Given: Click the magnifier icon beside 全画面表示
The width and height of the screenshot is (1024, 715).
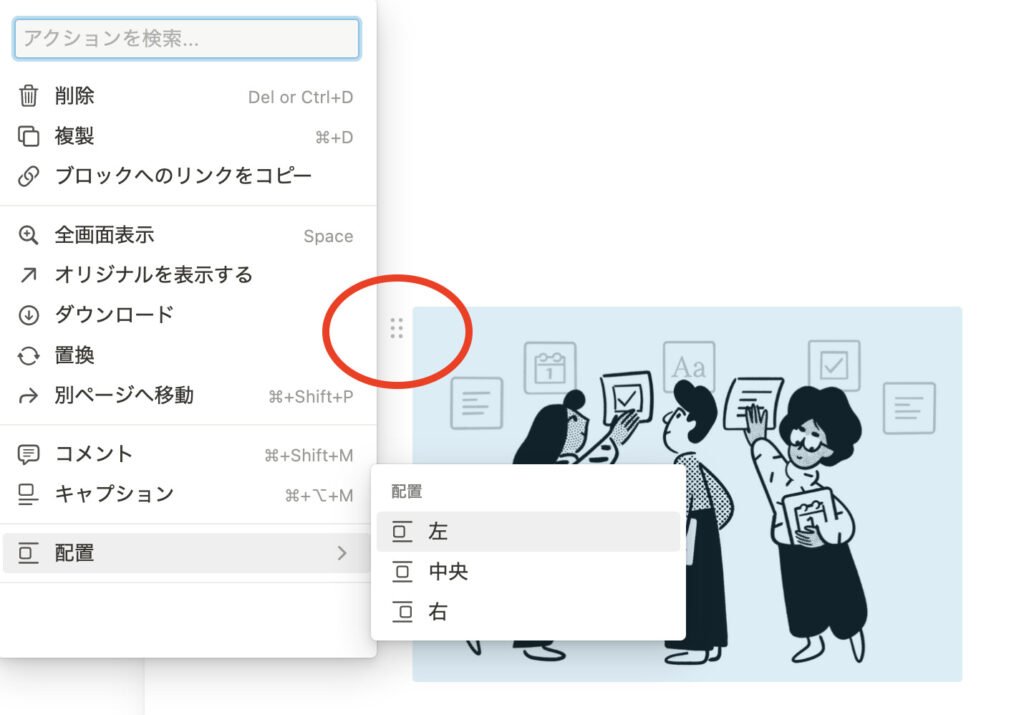Looking at the screenshot, I should (28, 235).
